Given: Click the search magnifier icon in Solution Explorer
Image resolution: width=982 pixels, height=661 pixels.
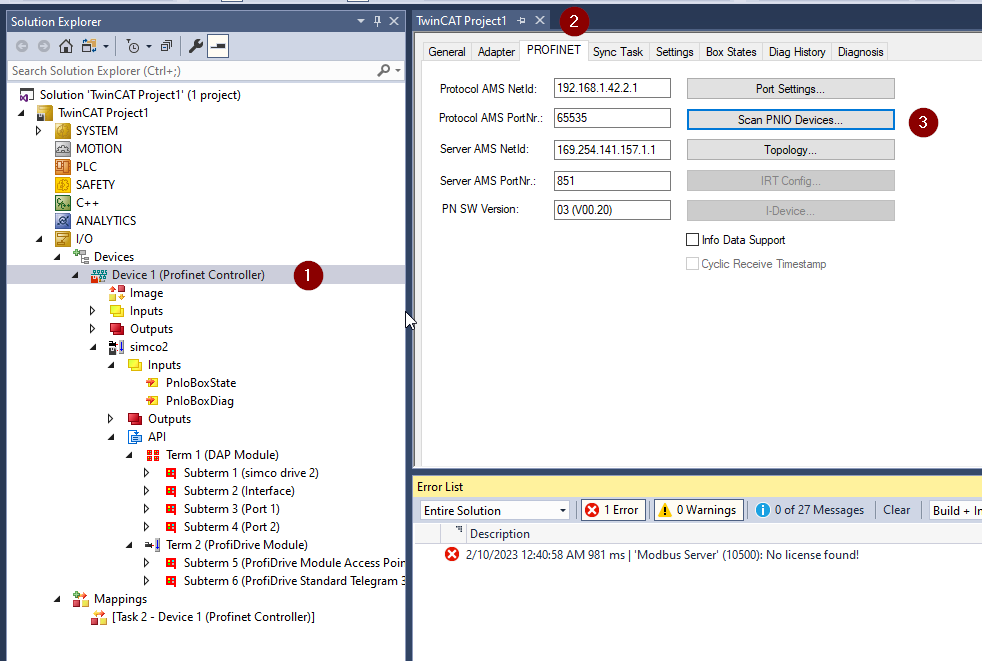Looking at the screenshot, I should (383, 70).
